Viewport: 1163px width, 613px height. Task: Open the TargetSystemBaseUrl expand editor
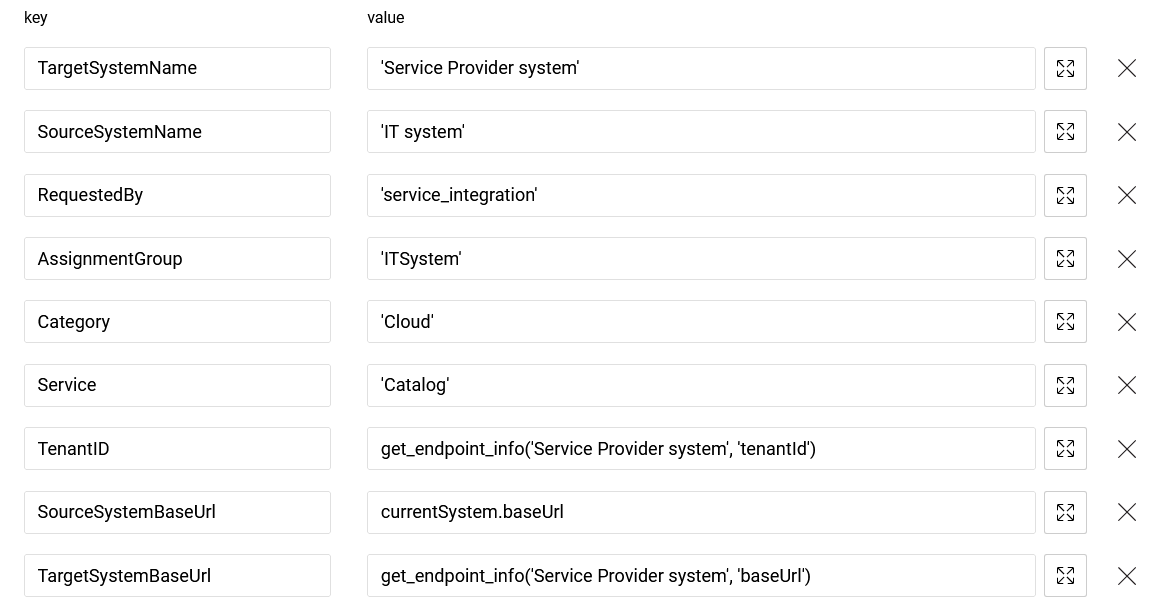[x=1065, y=575]
